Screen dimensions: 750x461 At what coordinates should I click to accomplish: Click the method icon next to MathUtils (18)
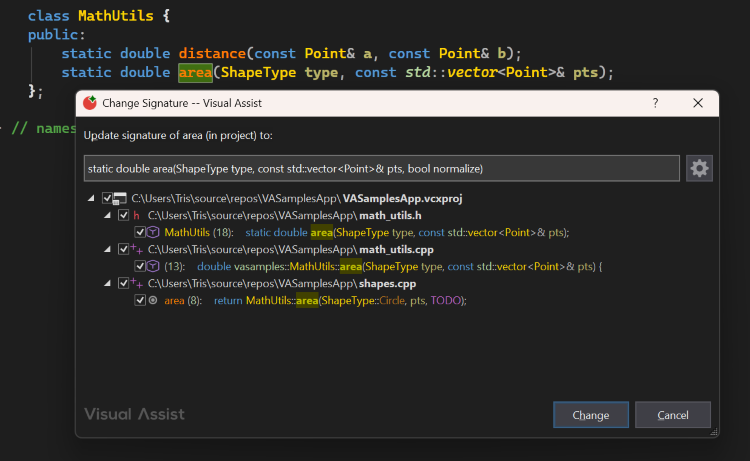click(153, 232)
